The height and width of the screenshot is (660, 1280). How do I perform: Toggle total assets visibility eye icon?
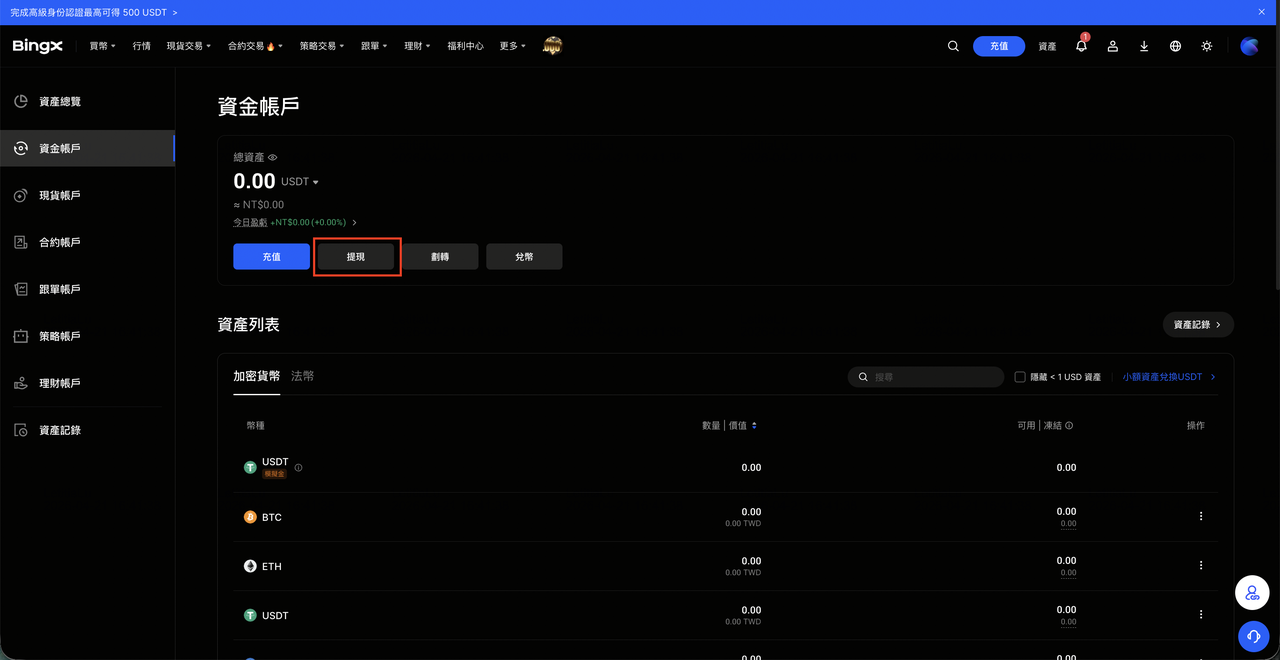tap(273, 158)
